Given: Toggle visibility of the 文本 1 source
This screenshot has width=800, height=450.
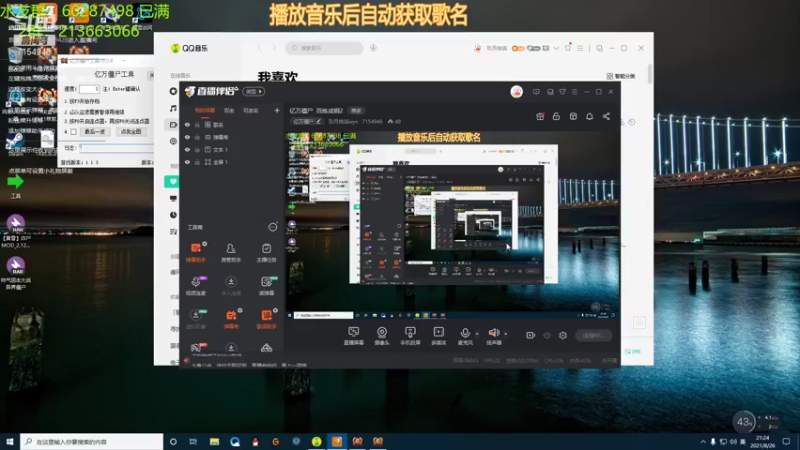Looking at the screenshot, I should (187, 149).
